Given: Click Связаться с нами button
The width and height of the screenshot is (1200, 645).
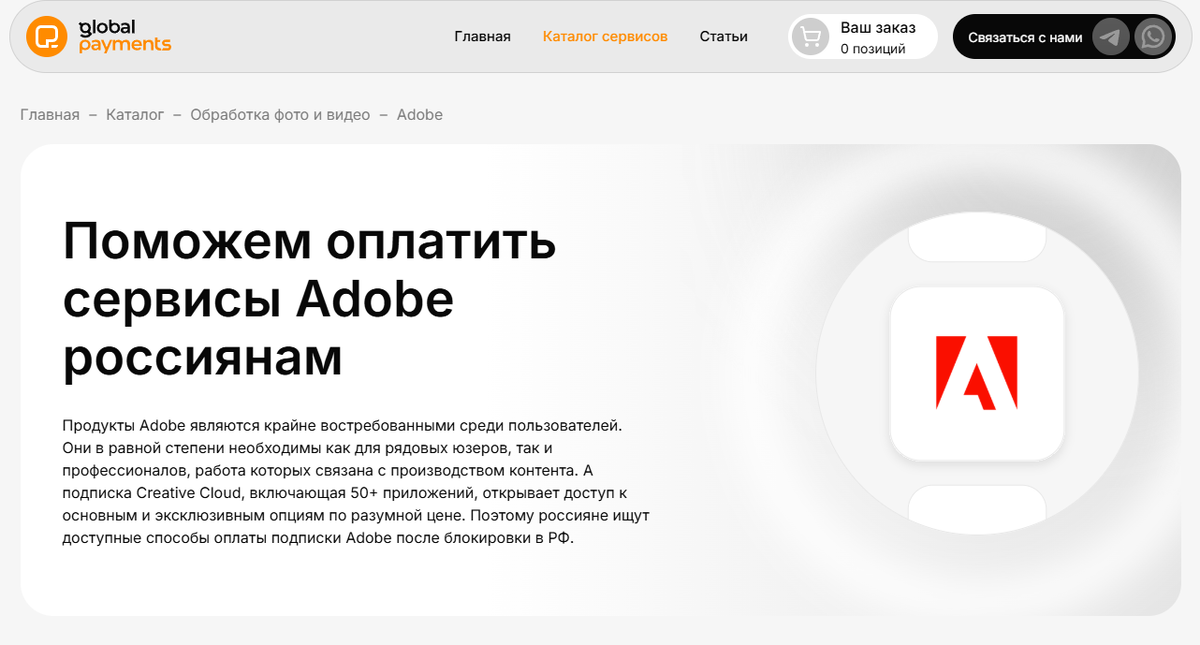Looking at the screenshot, I should [1025, 37].
